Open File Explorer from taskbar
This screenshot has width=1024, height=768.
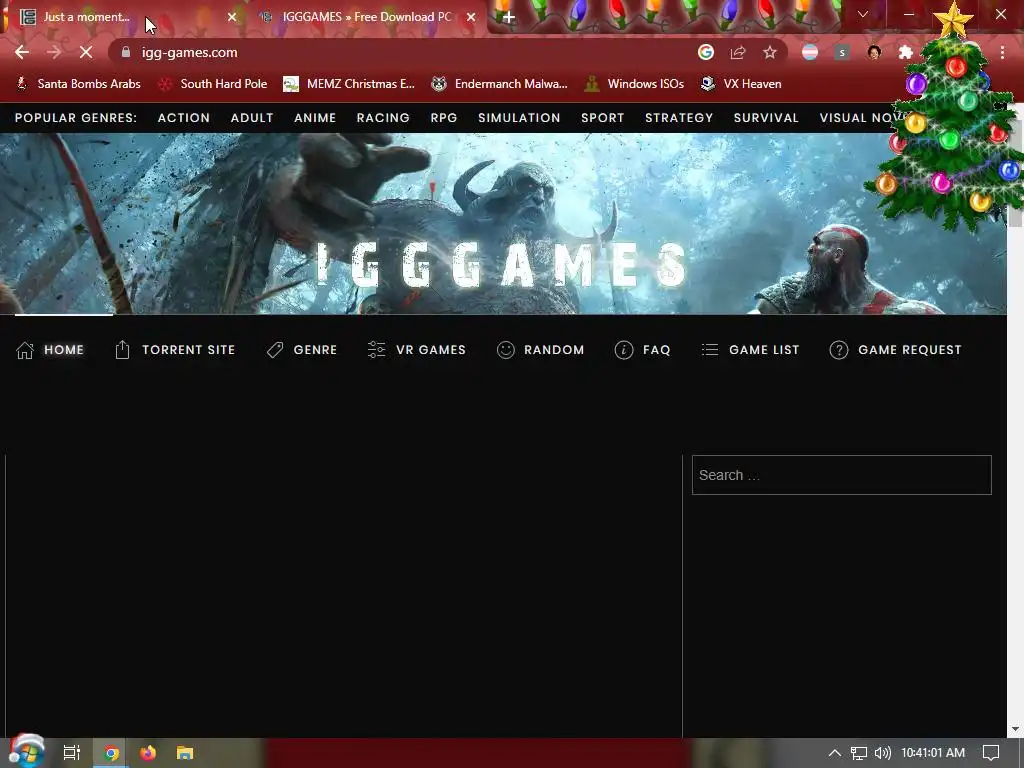tap(185, 753)
